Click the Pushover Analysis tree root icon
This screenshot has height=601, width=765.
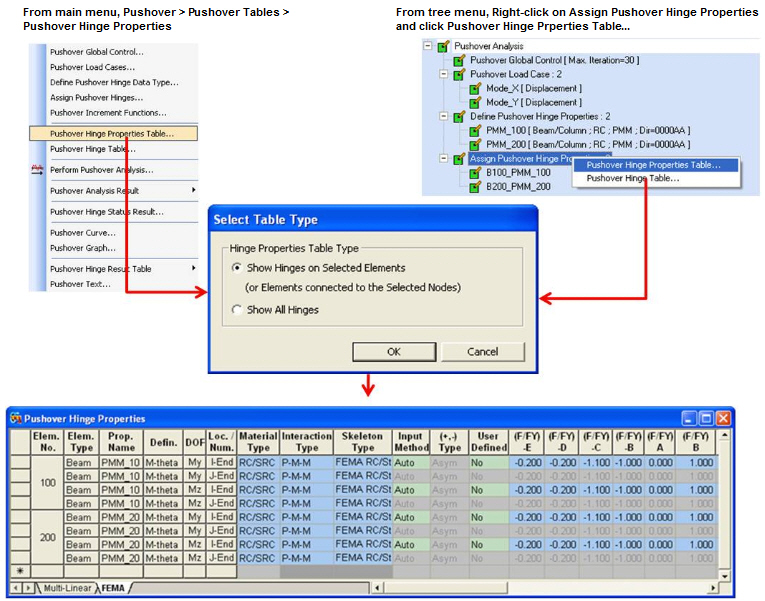443,46
